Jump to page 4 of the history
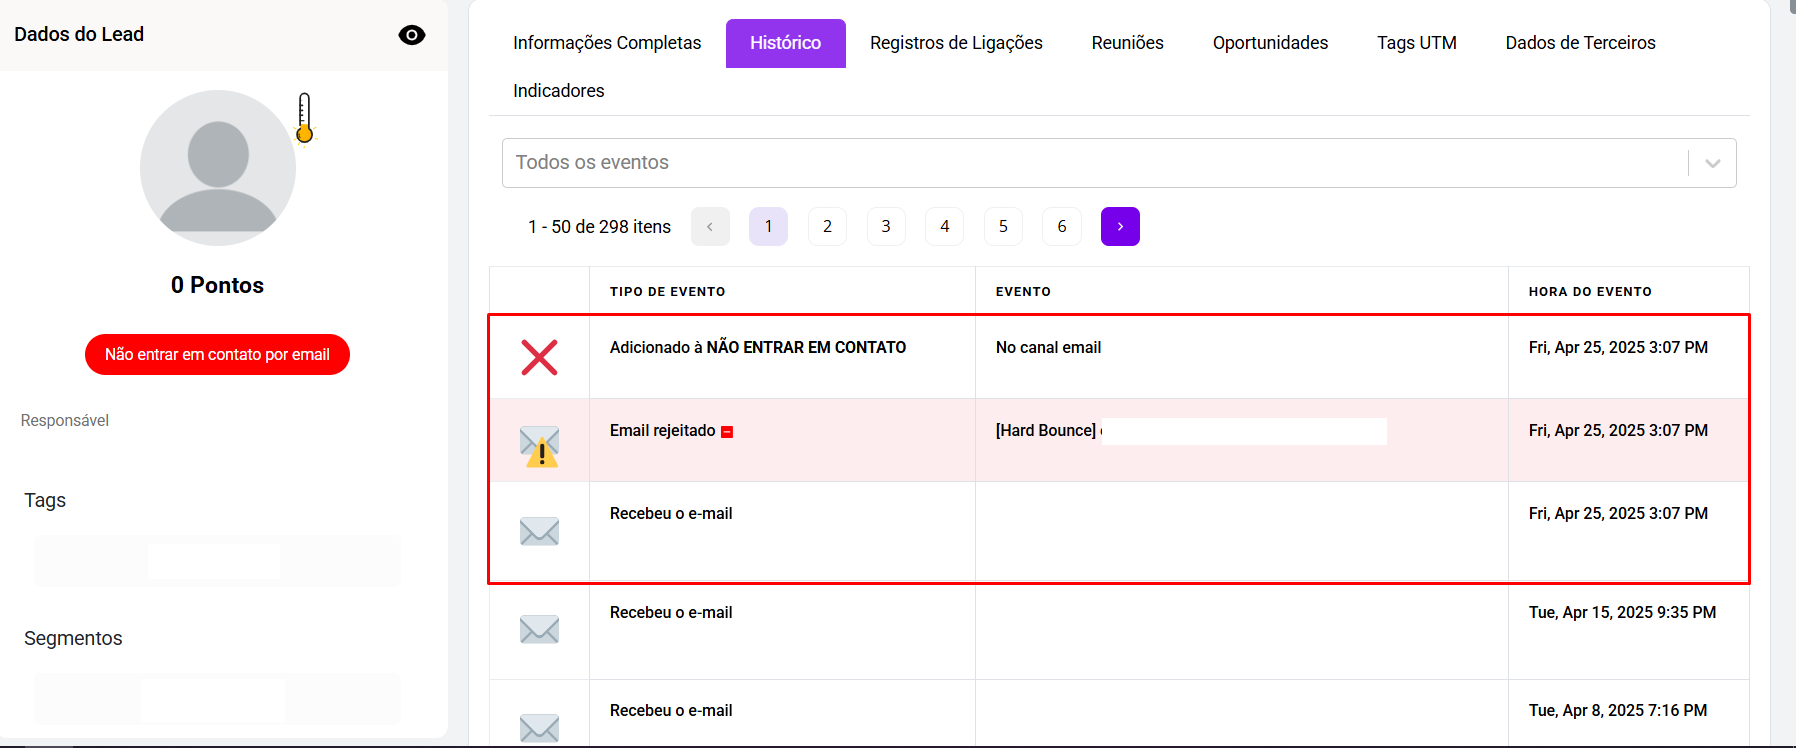 click(x=944, y=226)
